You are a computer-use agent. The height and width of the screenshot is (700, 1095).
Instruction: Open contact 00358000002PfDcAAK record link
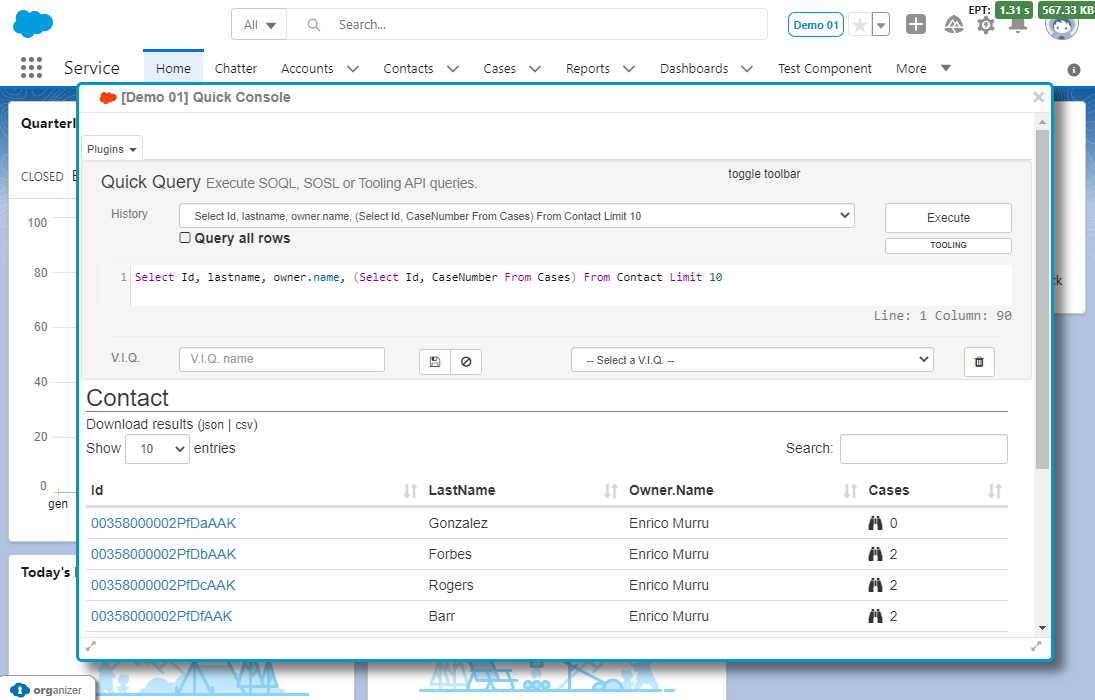(163, 585)
